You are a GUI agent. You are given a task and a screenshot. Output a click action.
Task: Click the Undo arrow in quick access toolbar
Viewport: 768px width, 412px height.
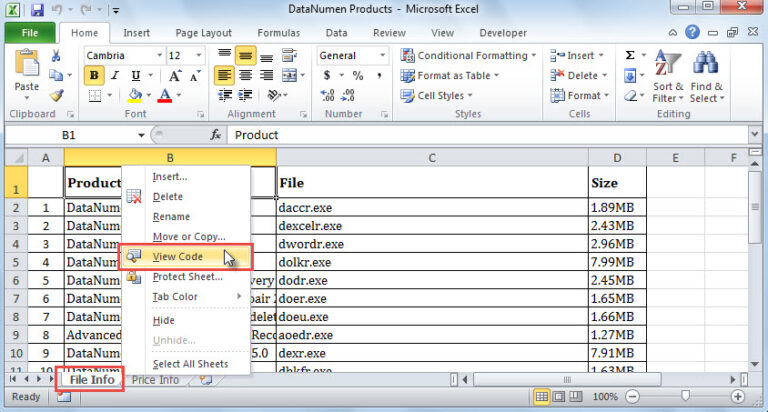click(x=57, y=9)
